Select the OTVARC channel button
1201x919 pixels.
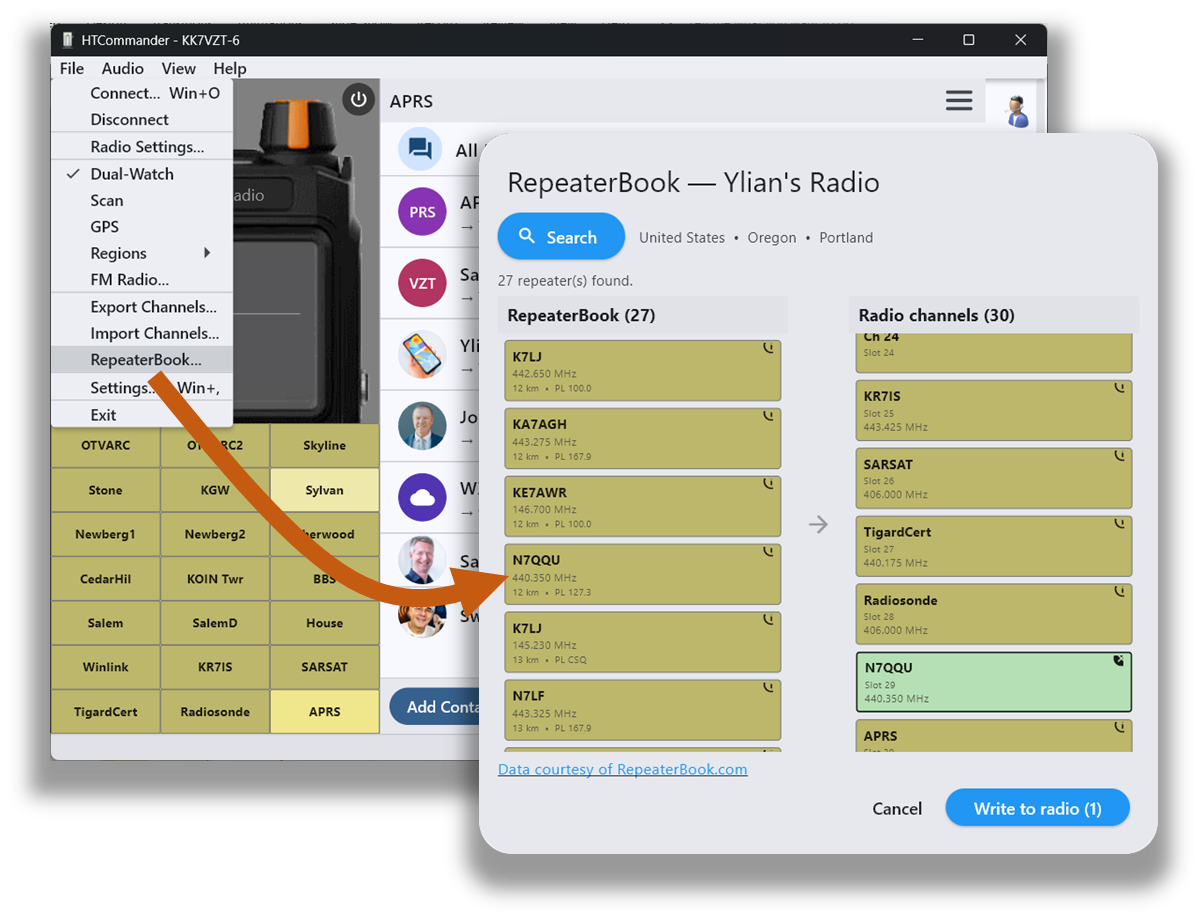(105, 445)
